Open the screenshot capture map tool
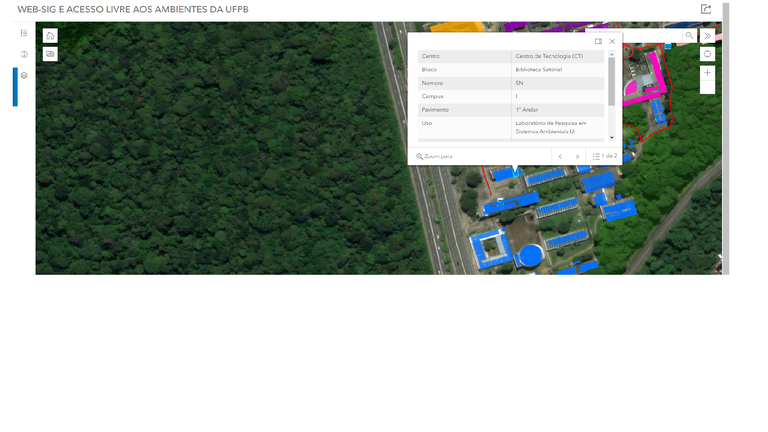 point(50,54)
